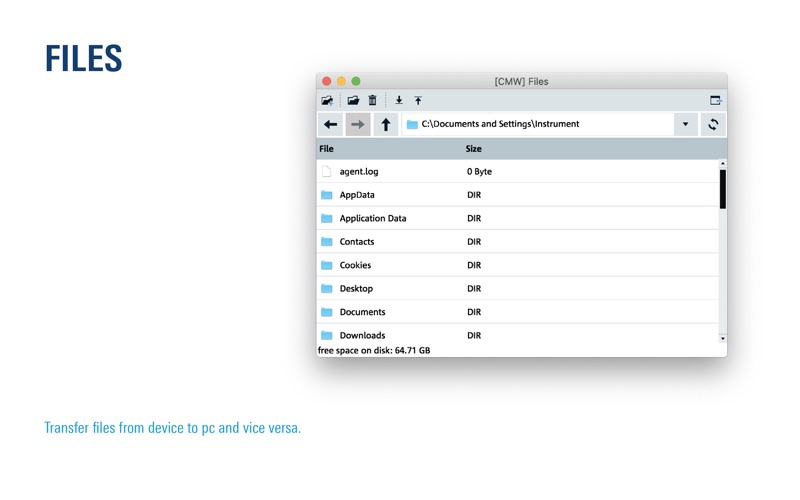
Task: Click the folder icon beside Contacts
Action: [327, 242]
